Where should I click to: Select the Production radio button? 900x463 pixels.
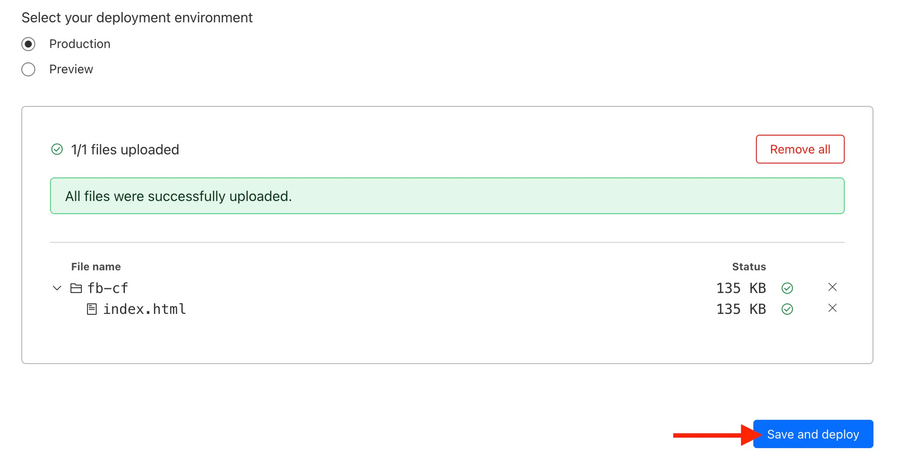(28, 44)
